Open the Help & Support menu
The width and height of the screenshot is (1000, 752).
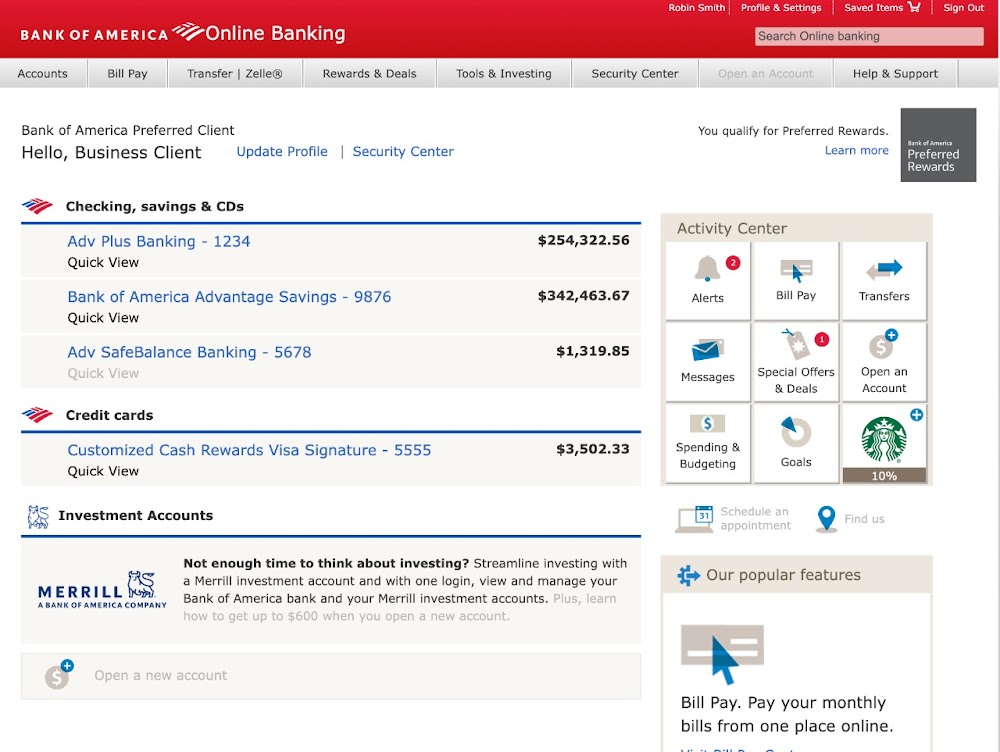pos(895,73)
